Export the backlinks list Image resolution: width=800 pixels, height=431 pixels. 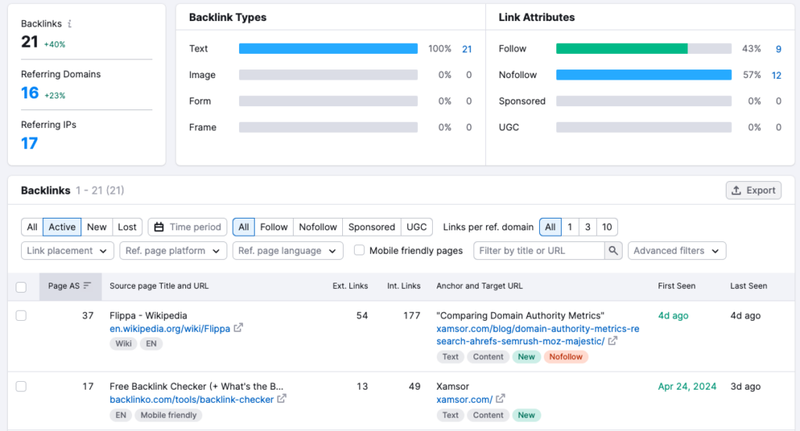(x=752, y=190)
